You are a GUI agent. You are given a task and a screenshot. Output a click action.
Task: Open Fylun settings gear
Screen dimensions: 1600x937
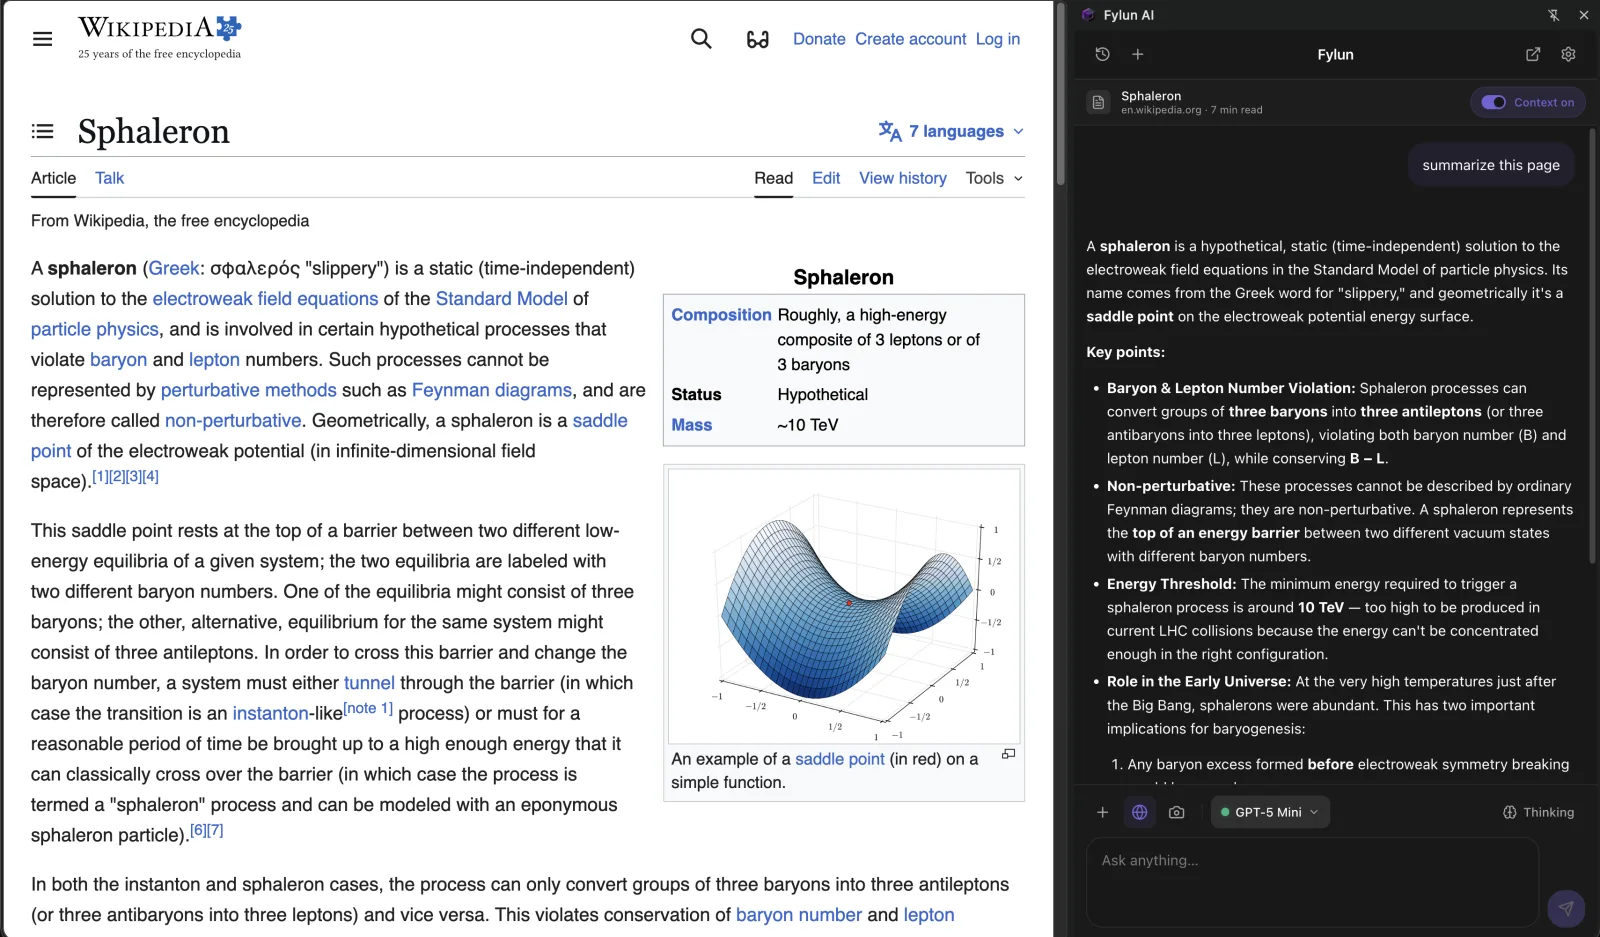coord(1568,54)
